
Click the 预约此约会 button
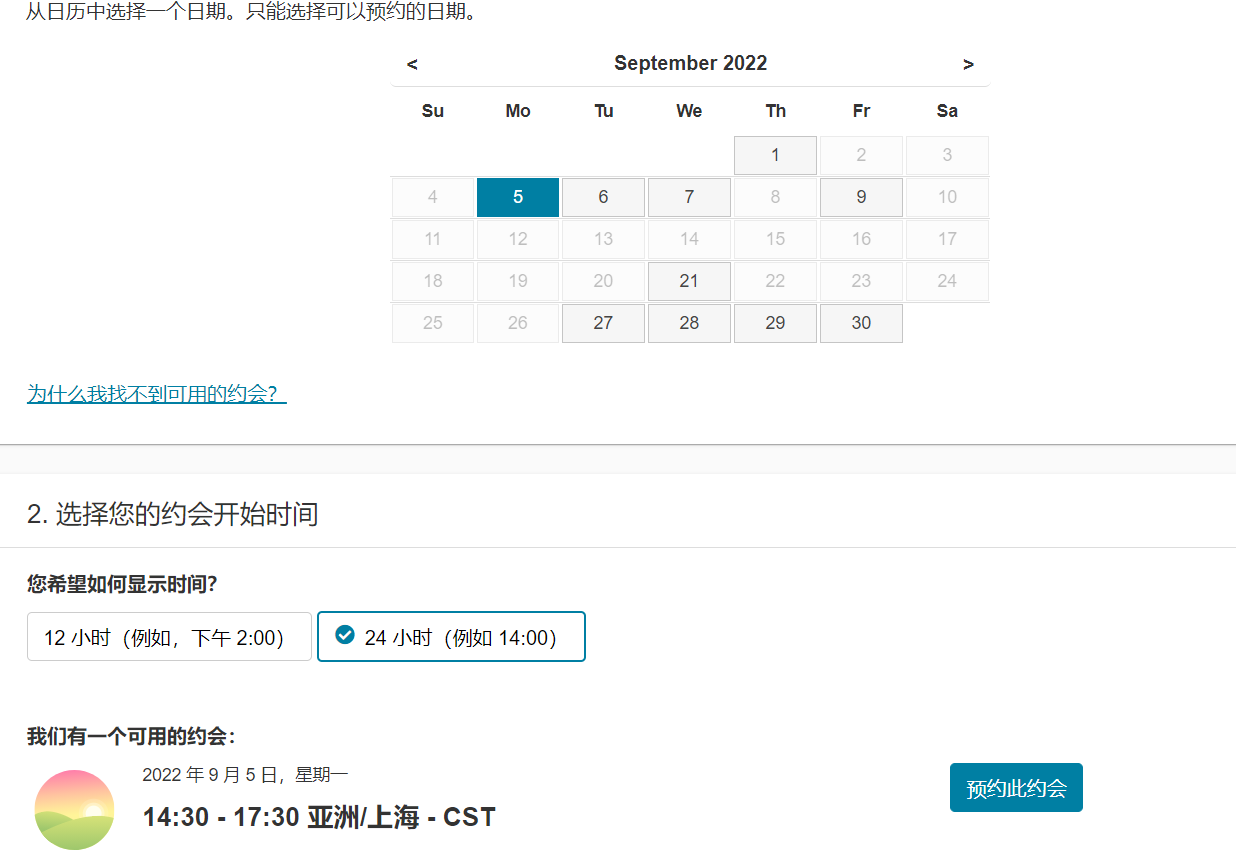(x=1016, y=788)
